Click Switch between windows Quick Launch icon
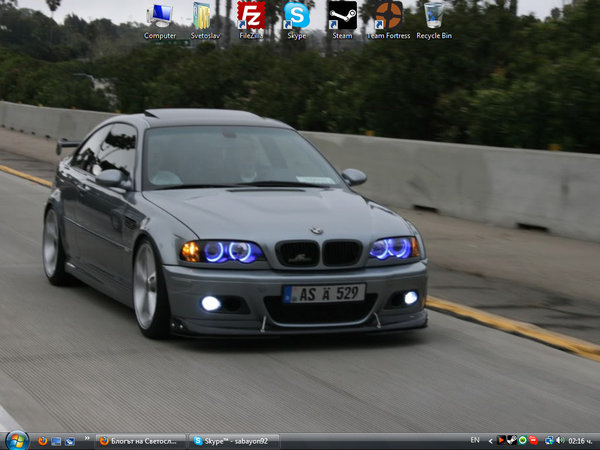This screenshot has height=450, width=600. [x=70, y=441]
